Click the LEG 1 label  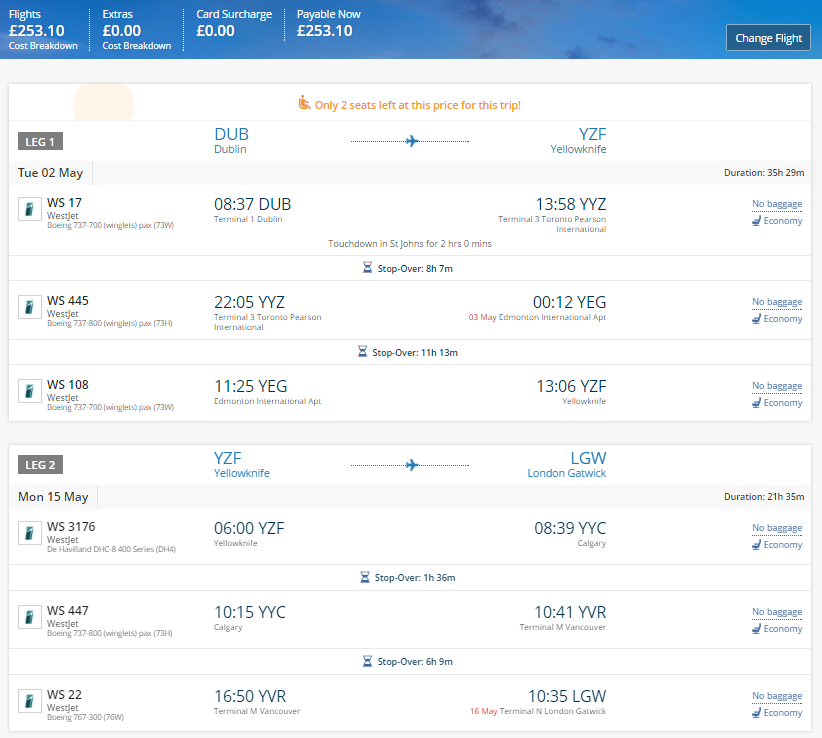(x=40, y=142)
